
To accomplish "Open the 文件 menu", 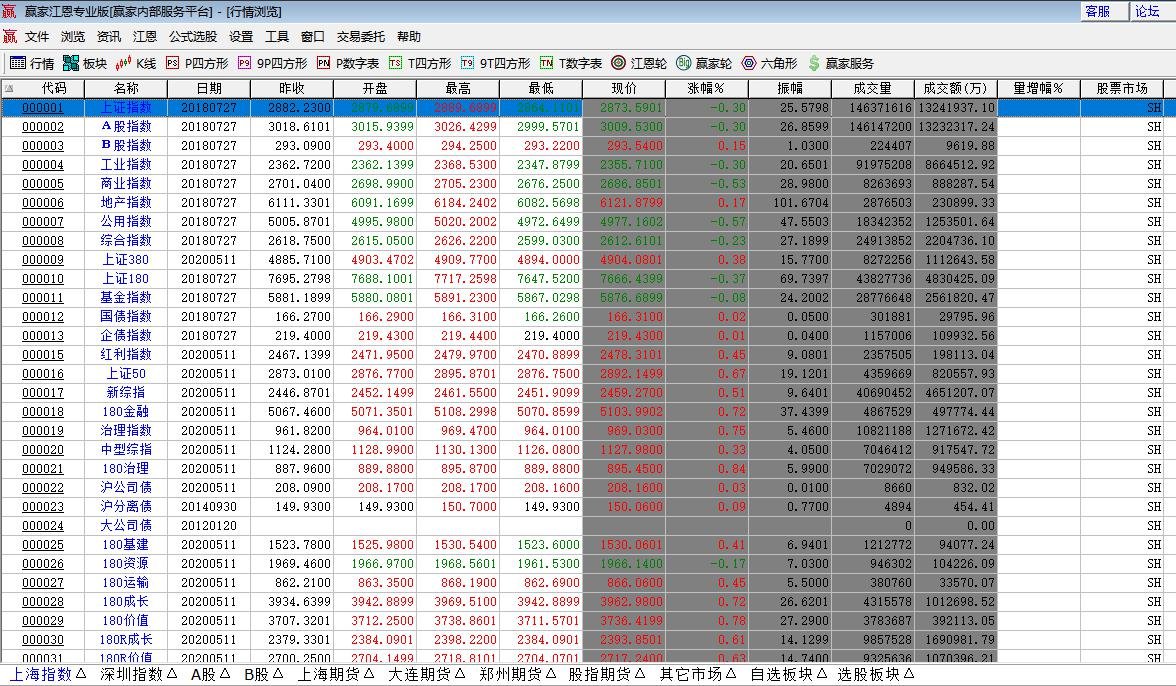I will (37, 37).
